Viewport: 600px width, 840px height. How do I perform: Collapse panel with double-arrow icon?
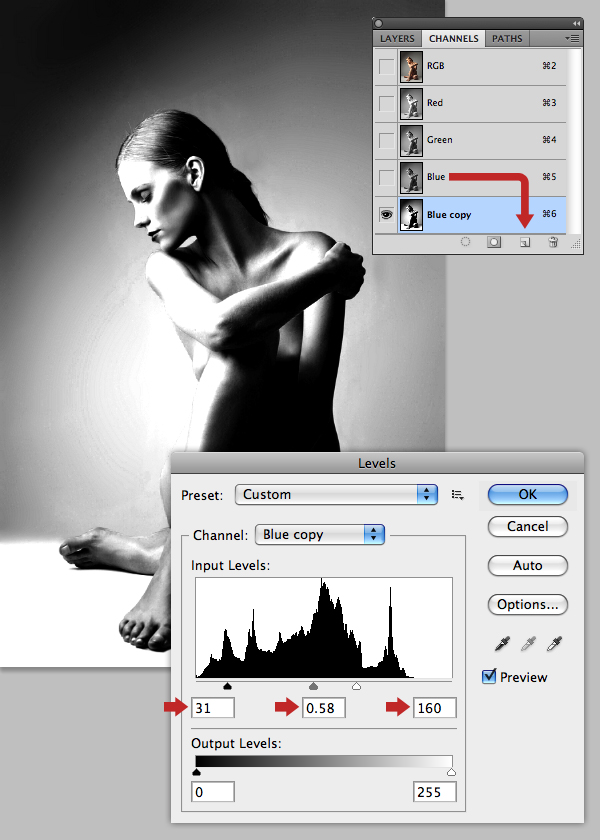pyautogui.click(x=576, y=24)
